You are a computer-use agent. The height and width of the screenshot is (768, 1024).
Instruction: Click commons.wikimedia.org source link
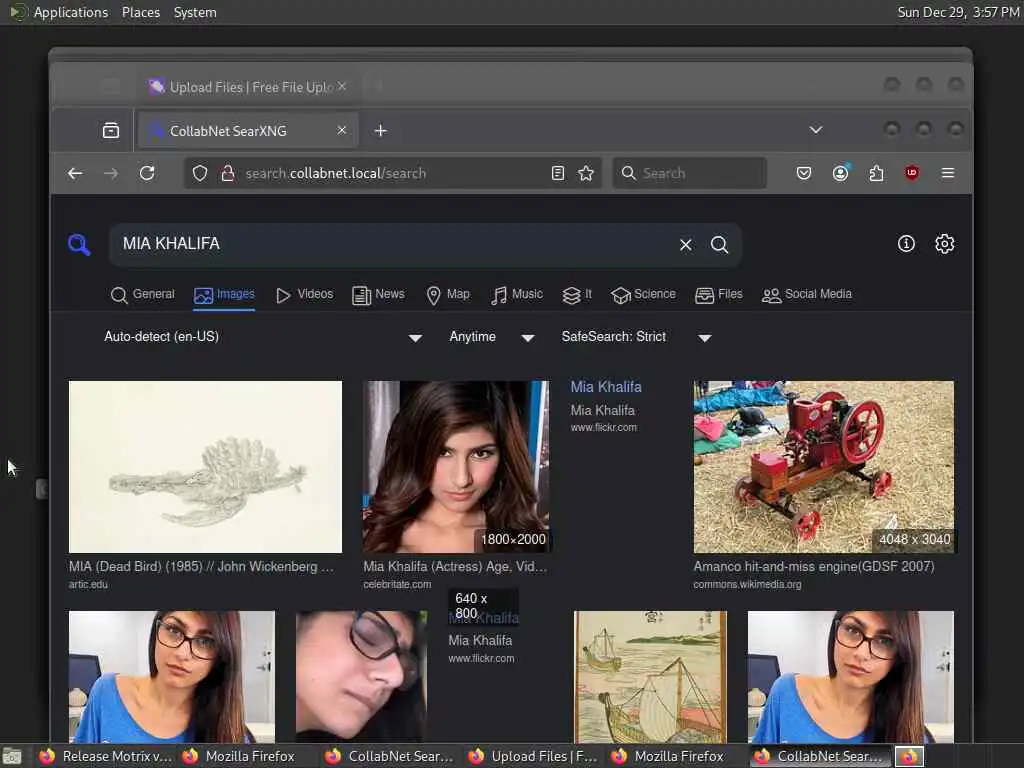tap(747, 584)
